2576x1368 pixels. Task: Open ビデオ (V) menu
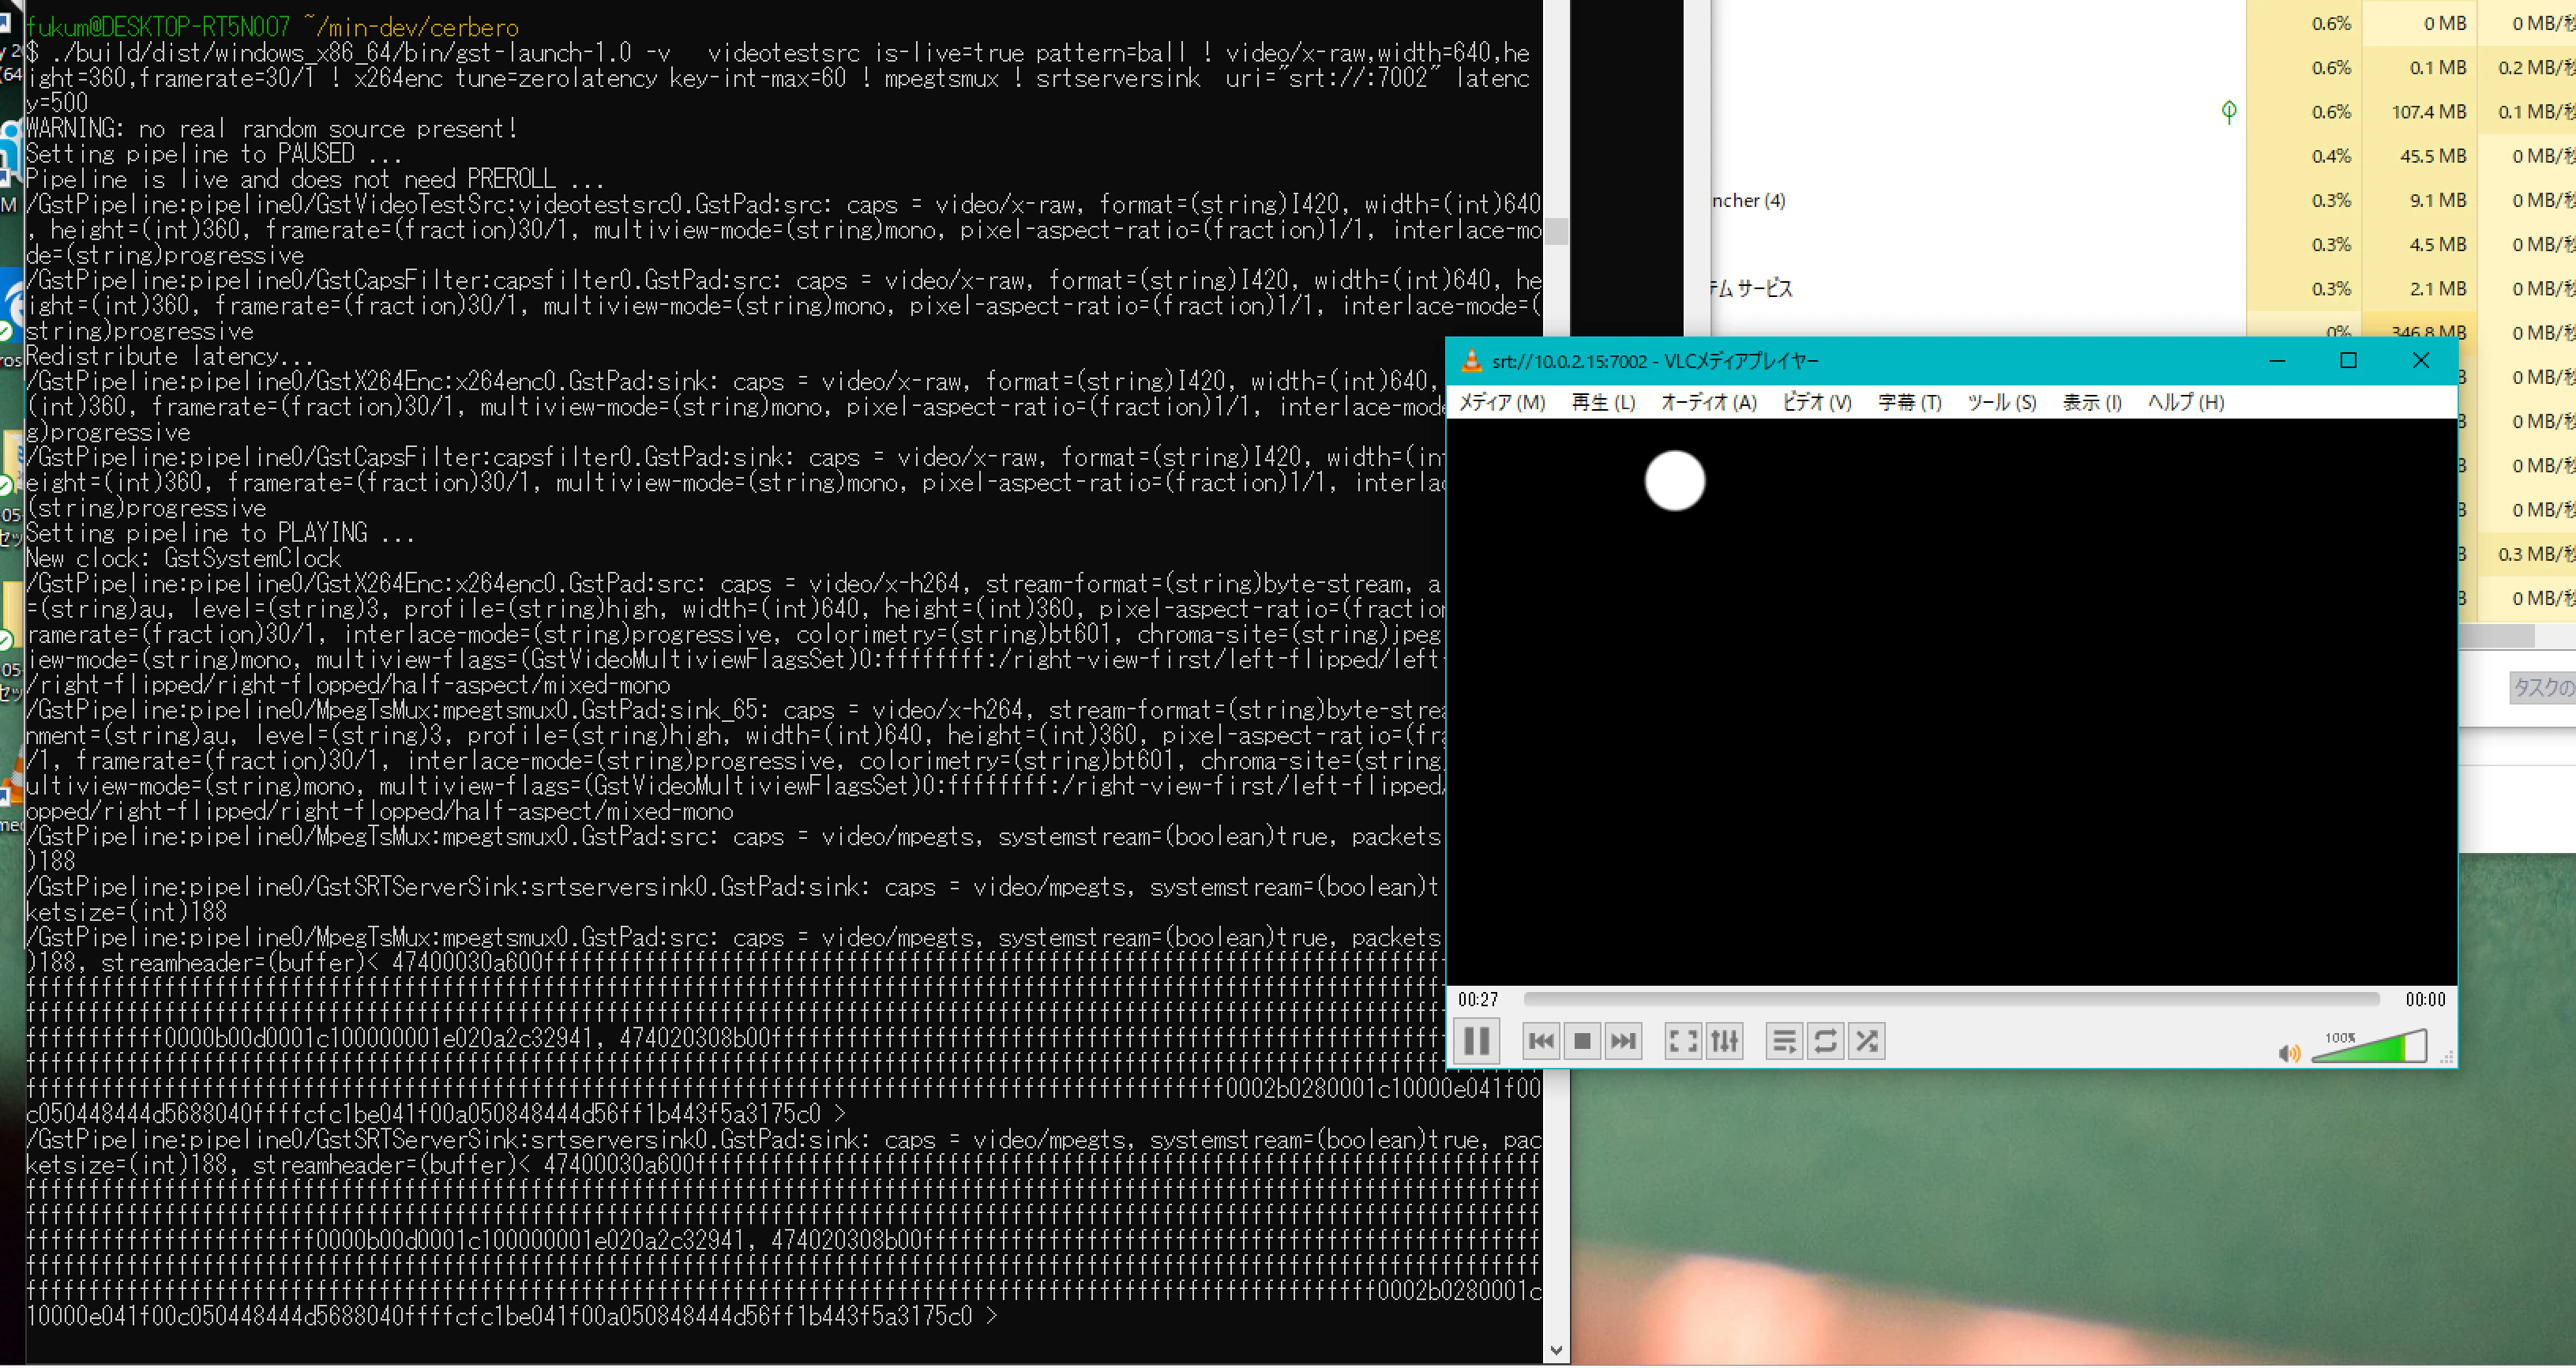point(1816,403)
